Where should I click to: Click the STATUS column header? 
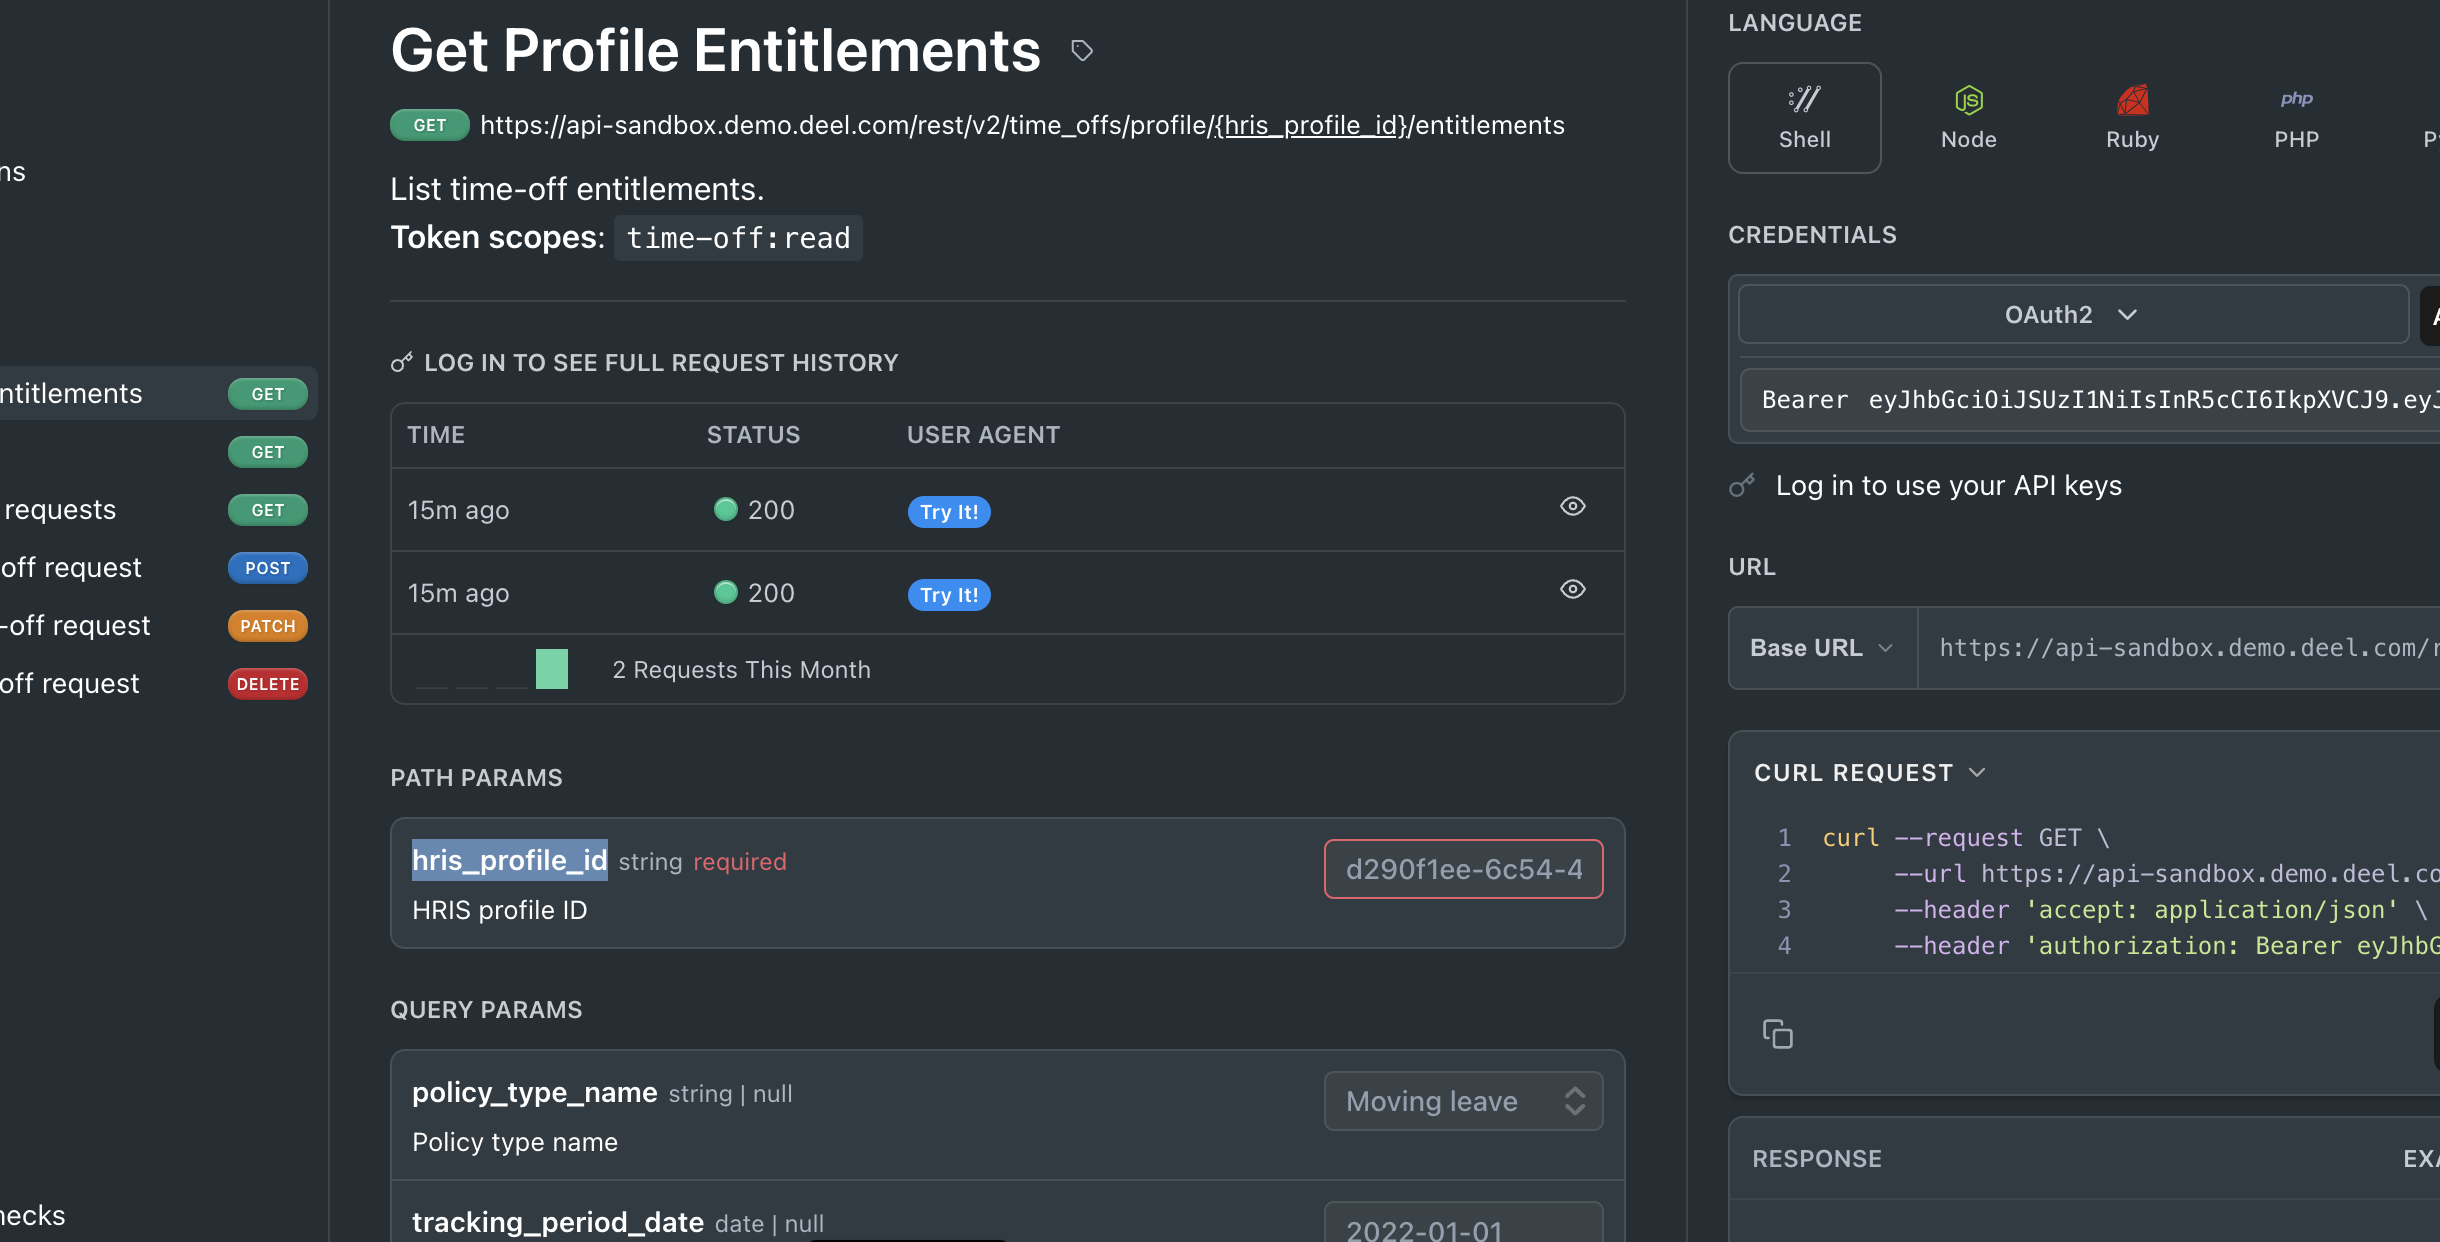pos(753,434)
